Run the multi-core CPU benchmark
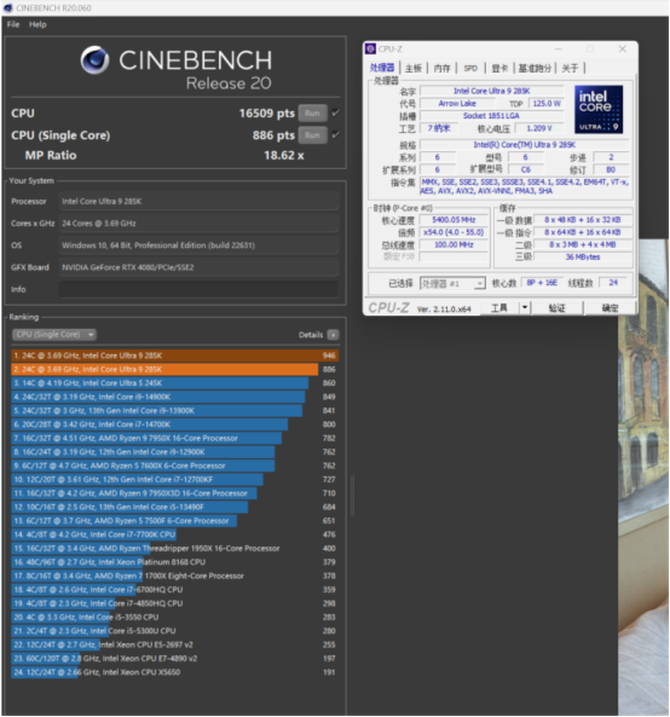This screenshot has width=670, height=717. [x=313, y=113]
